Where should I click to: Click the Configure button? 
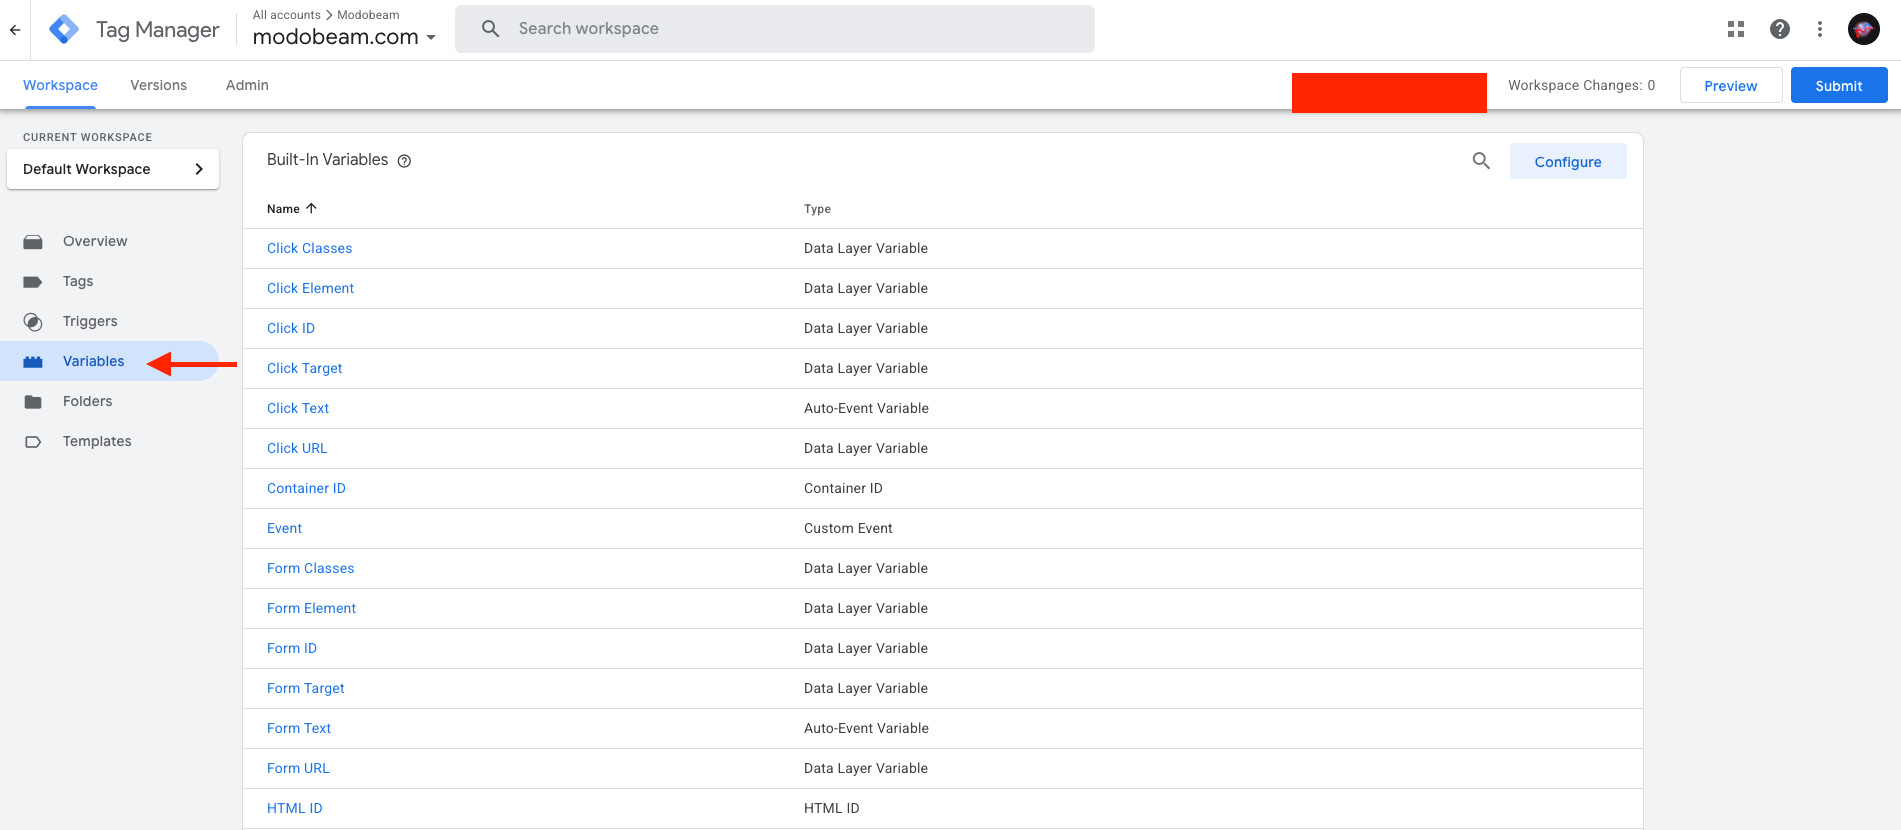[1567, 162]
